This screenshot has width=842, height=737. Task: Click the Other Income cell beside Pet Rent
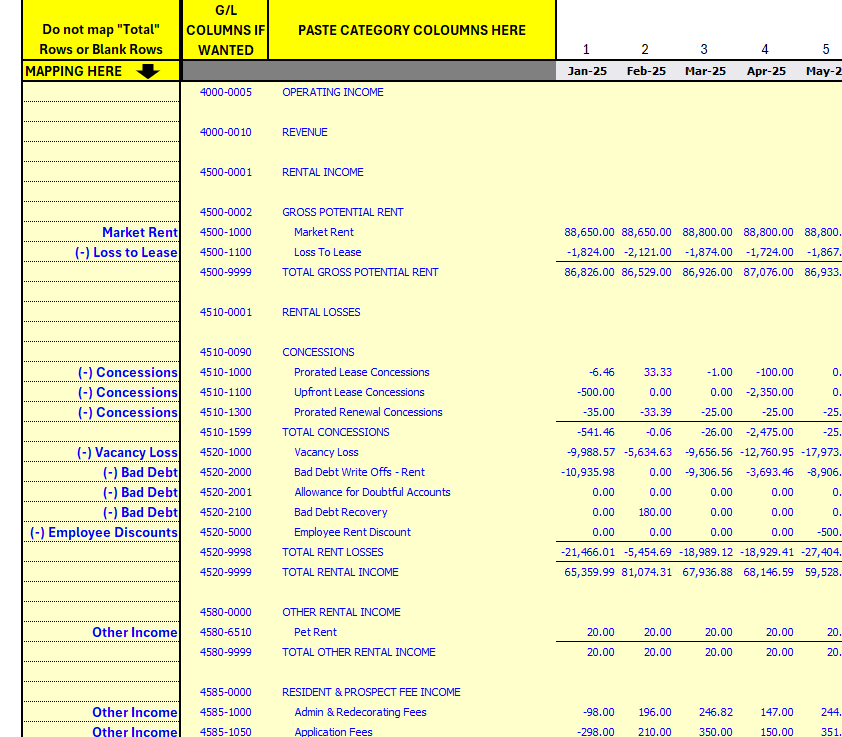pyautogui.click(x=135, y=632)
